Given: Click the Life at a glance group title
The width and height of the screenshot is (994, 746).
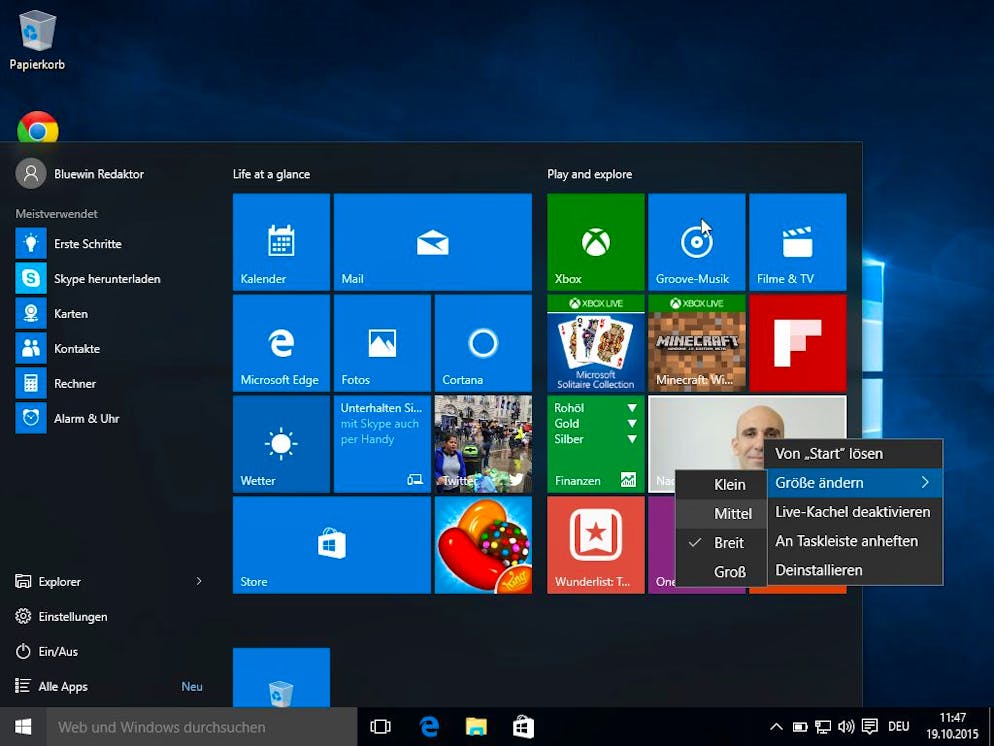Looking at the screenshot, I should coord(271,174).
